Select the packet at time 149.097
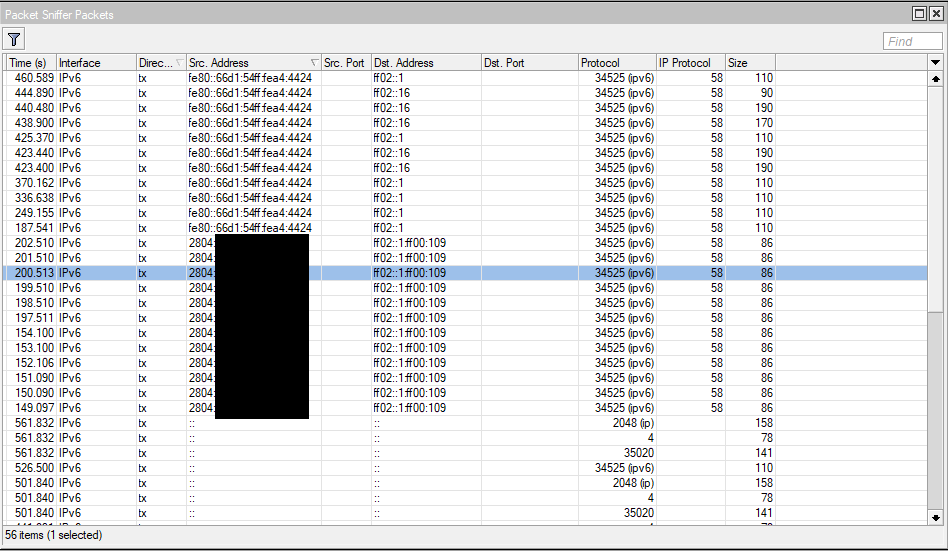 click(x=464, y=408)
